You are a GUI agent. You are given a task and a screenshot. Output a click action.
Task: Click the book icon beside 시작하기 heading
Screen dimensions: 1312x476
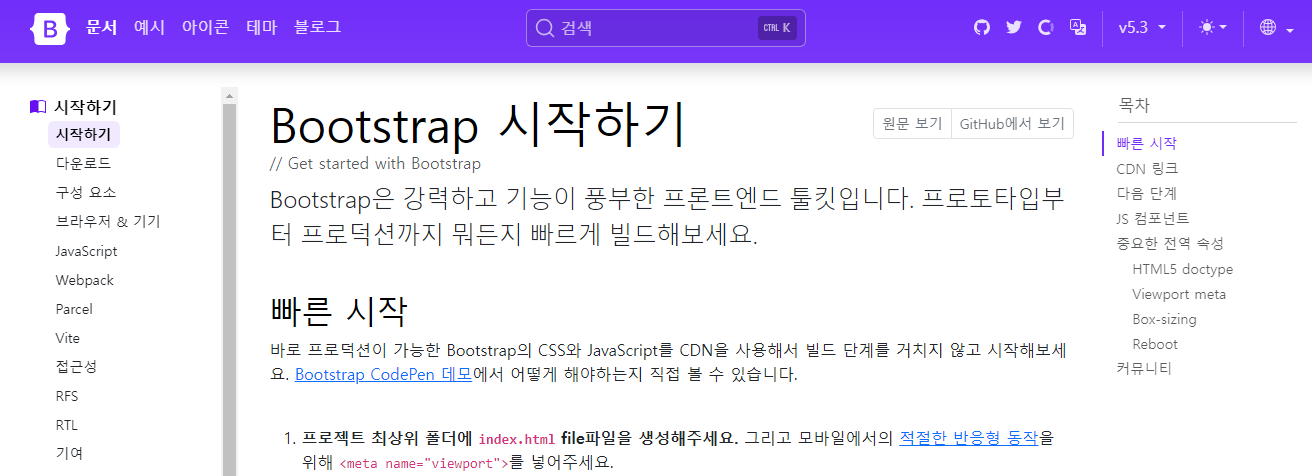pyautogui.click(x=38, y=106)
